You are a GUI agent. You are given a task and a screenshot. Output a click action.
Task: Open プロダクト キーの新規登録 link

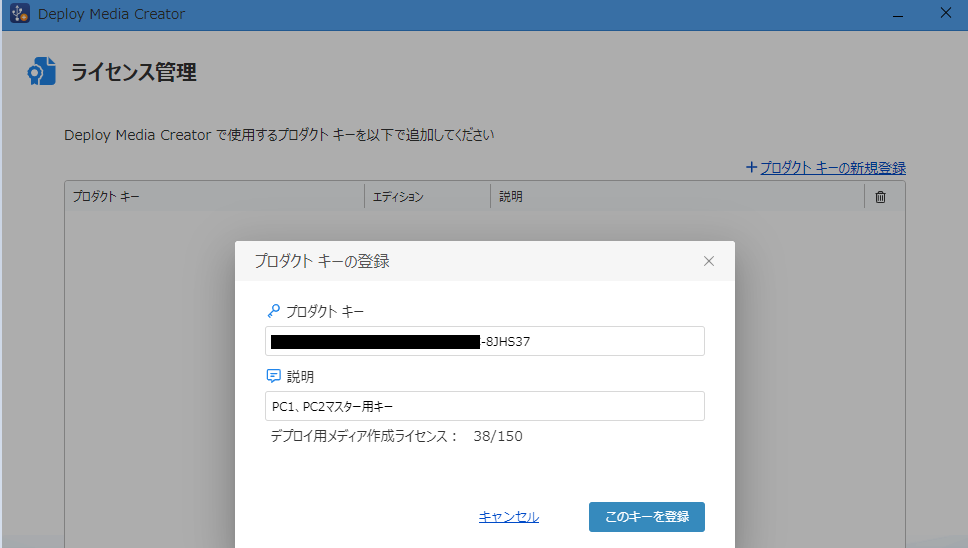[x=833, y=167]
